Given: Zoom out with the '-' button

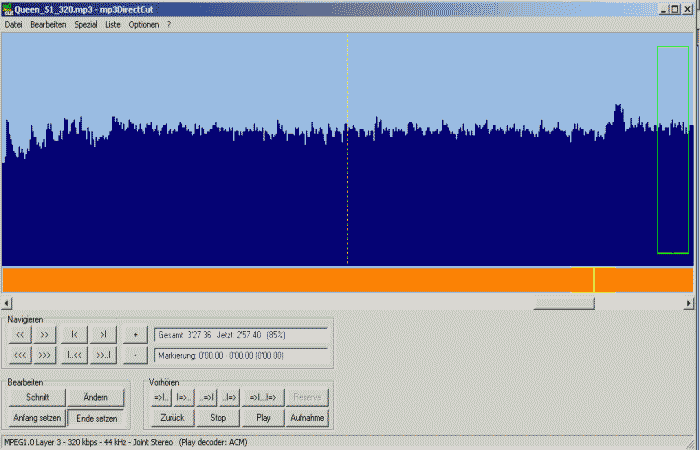Looking at the screenshot, I should 135,355.
